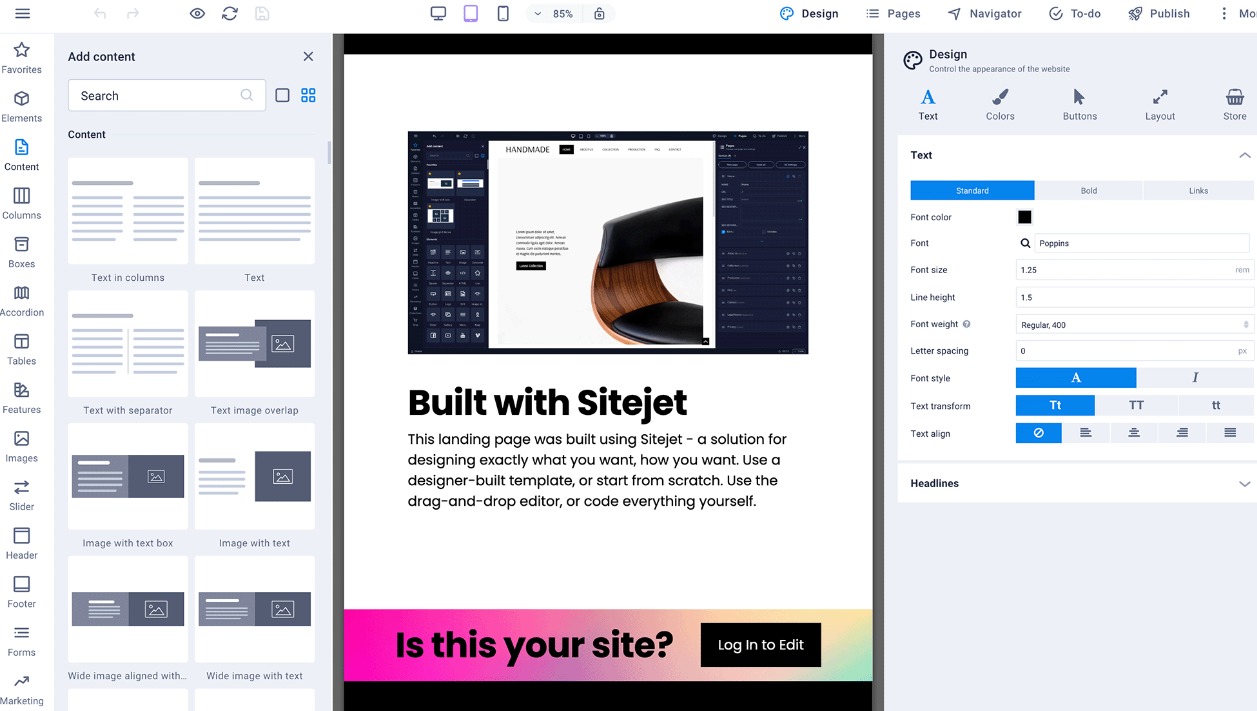Open Slider in the sidebar
The height and width of the screenshot is (711, 1257).
click(22, 495)
